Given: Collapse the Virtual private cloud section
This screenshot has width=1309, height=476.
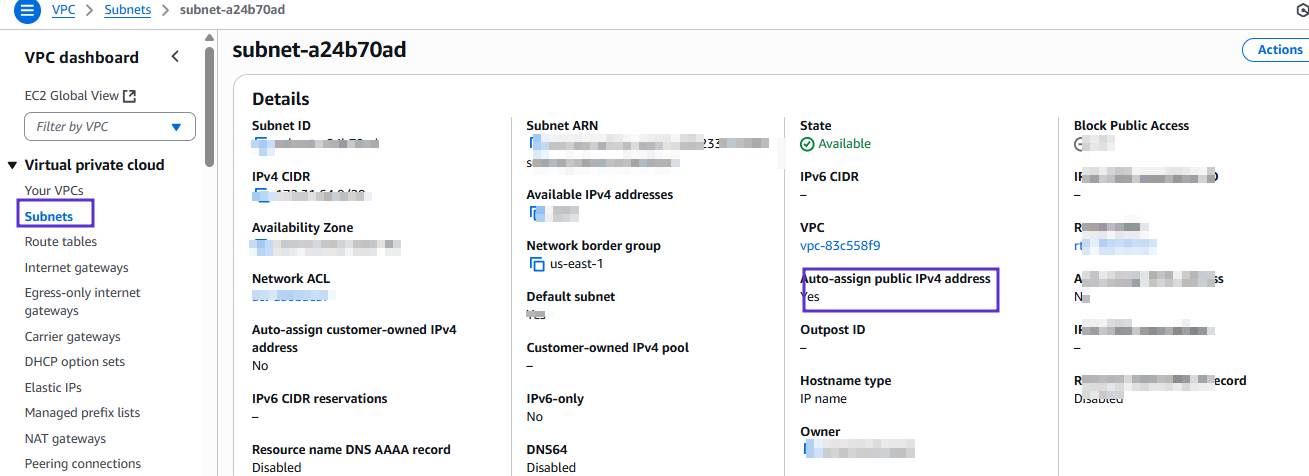Looking at the screenshot, I should 12,165.
